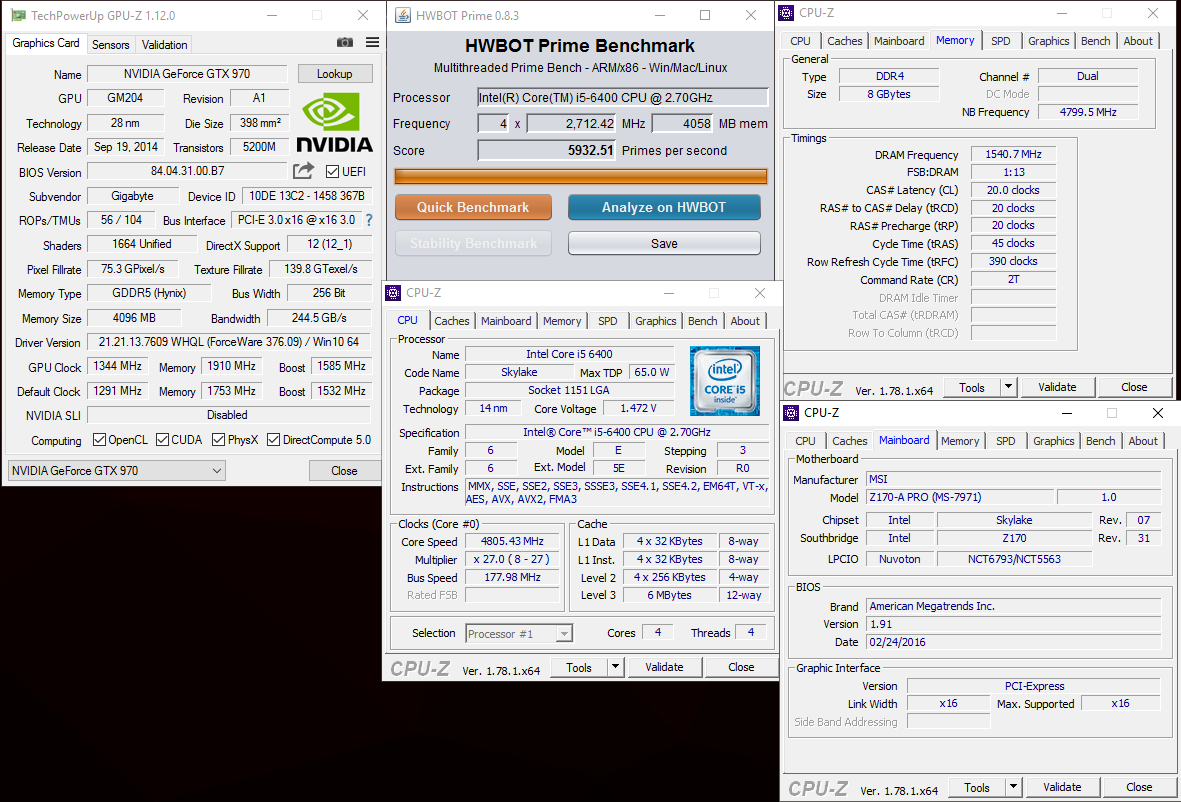The image size is (1181, 802).
Task: Click the Core Speed value 4805.43 MHz
Action: [x=512, y=541]
